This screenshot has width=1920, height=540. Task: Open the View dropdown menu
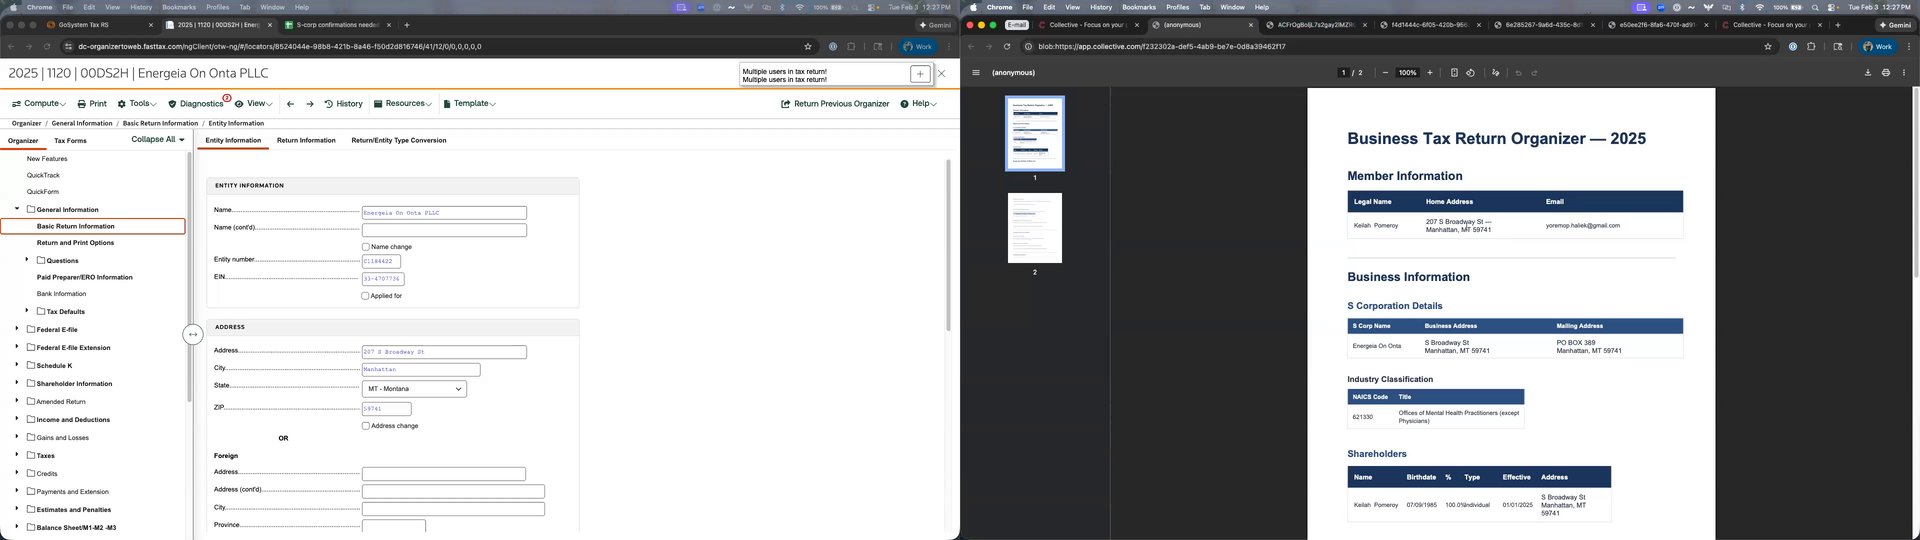pos(254,104)
